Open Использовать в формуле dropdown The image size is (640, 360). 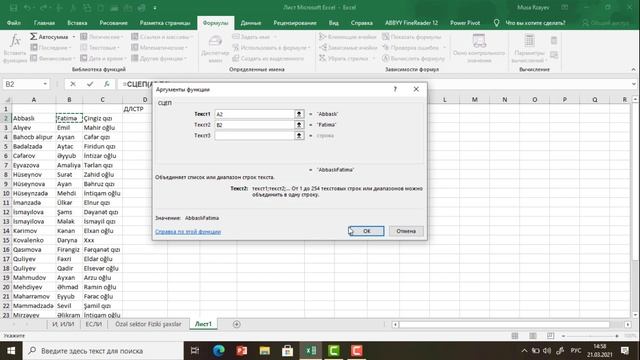click(x=271, y=48)
